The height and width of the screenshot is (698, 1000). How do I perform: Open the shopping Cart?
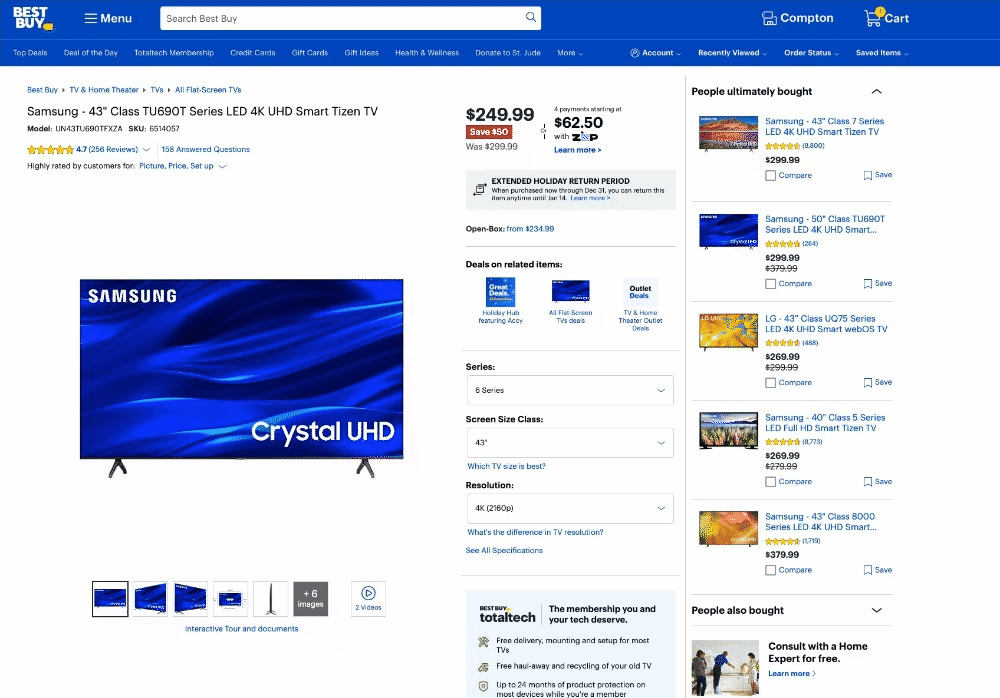pyautogui.click(x=886, y=18)
